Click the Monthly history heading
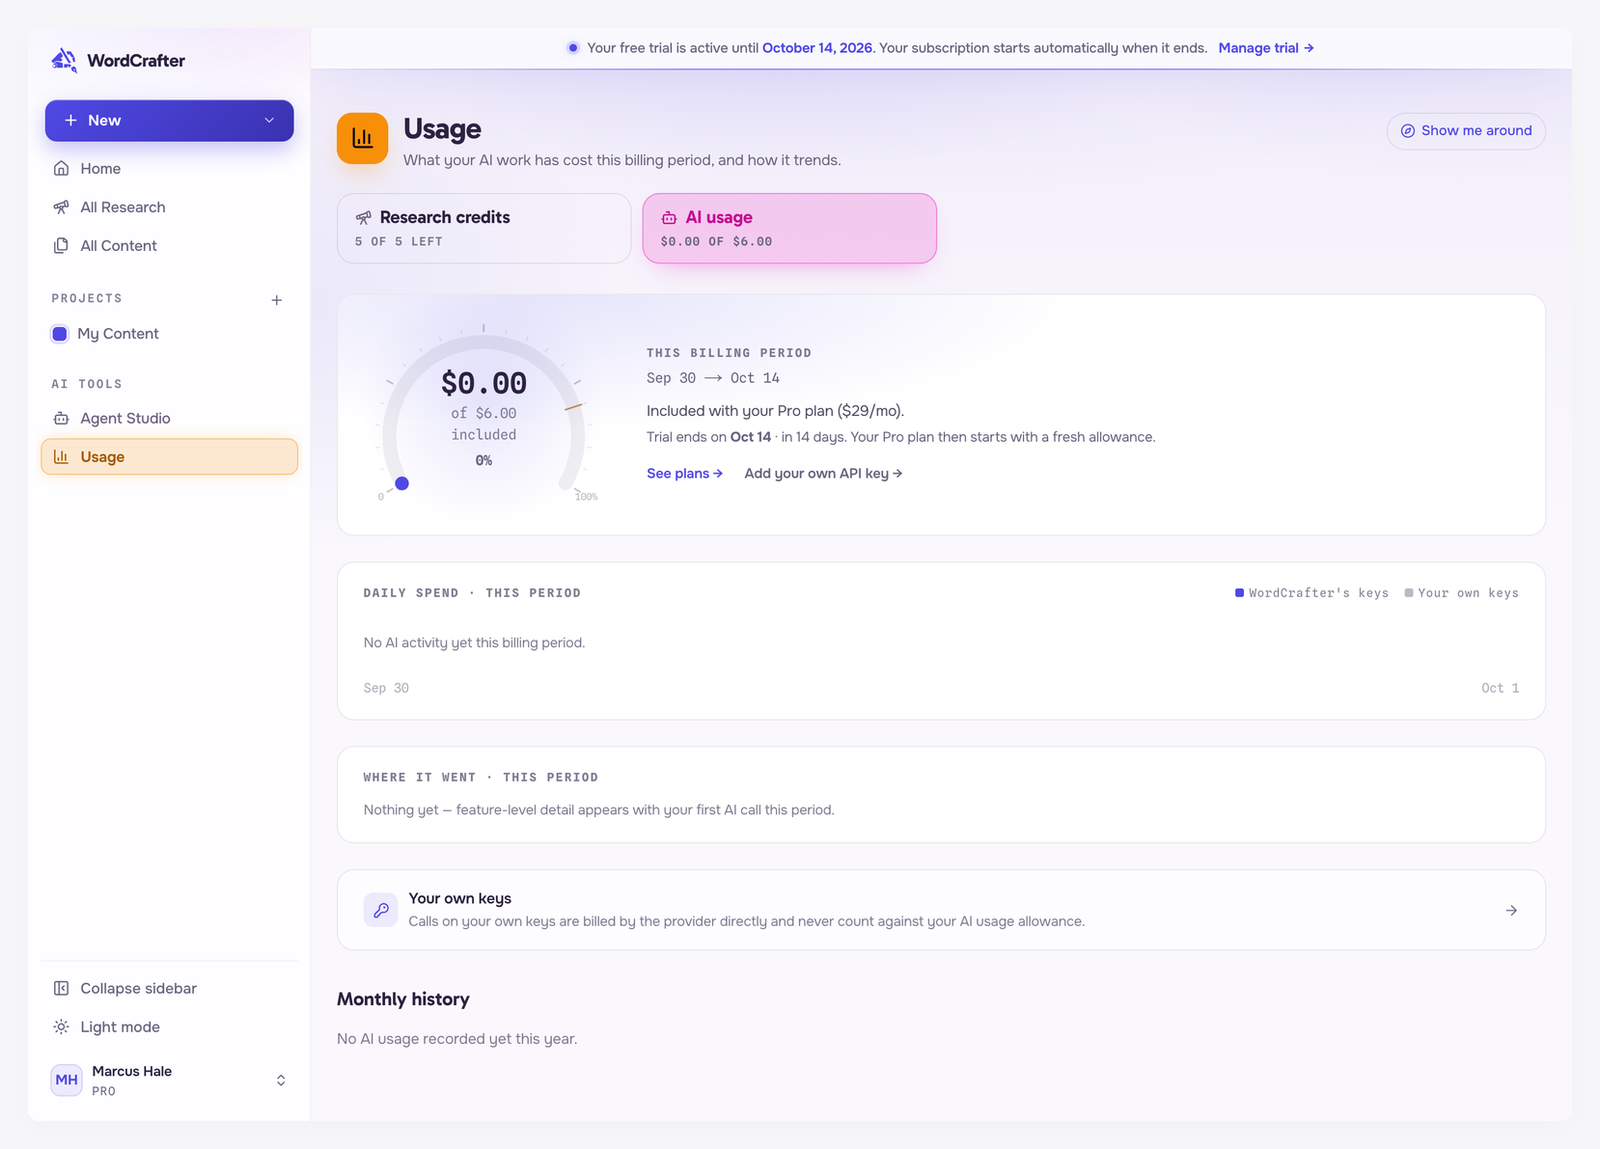This screenshot has width=1600, height=1149. (x=403, y=999)
